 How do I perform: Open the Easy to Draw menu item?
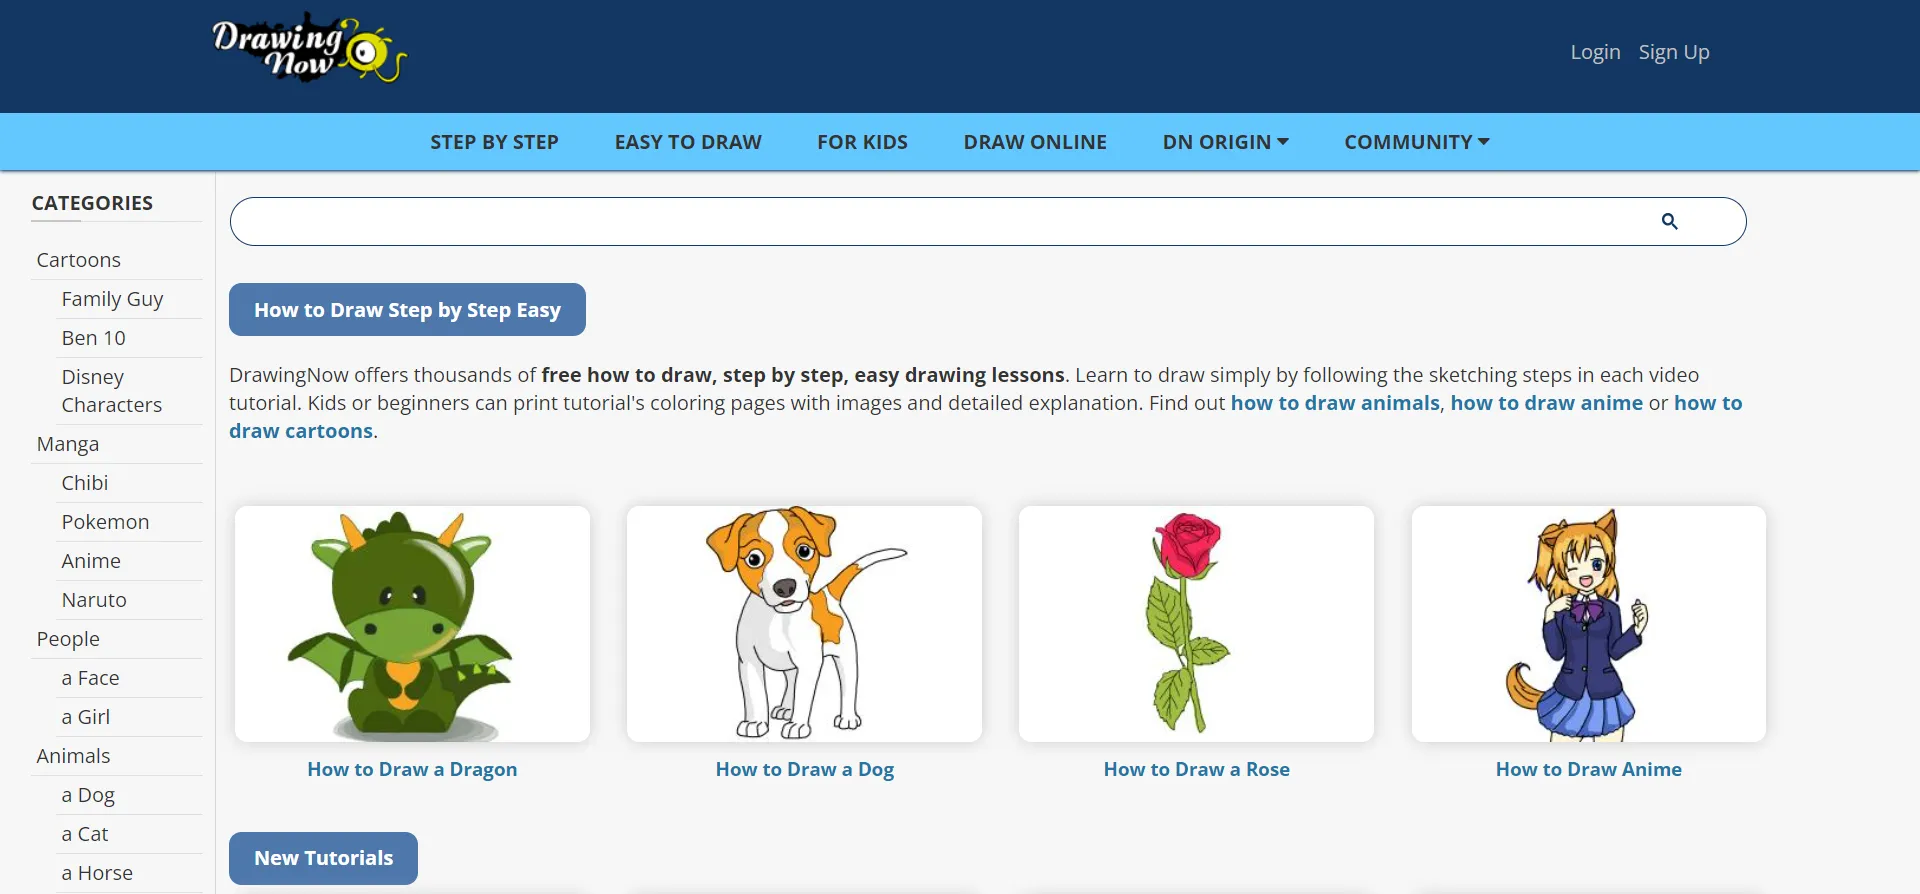coord(688,142)
